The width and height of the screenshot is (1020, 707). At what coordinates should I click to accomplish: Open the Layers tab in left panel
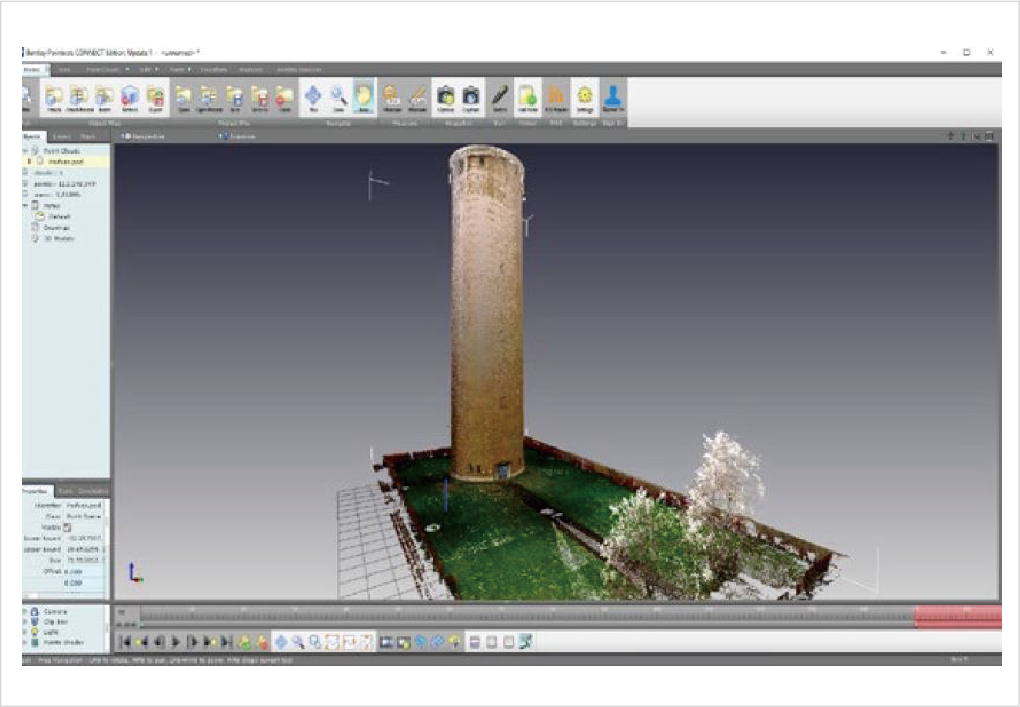click(x=62, y=135)
